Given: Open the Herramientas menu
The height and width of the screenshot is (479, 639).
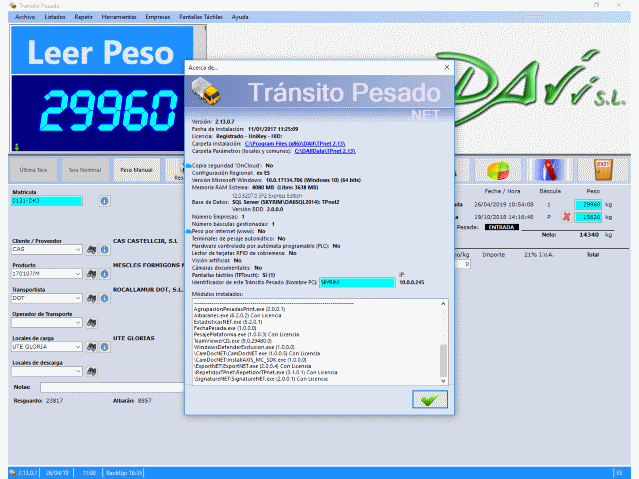Looking at the screenshot, I should 119,17.
